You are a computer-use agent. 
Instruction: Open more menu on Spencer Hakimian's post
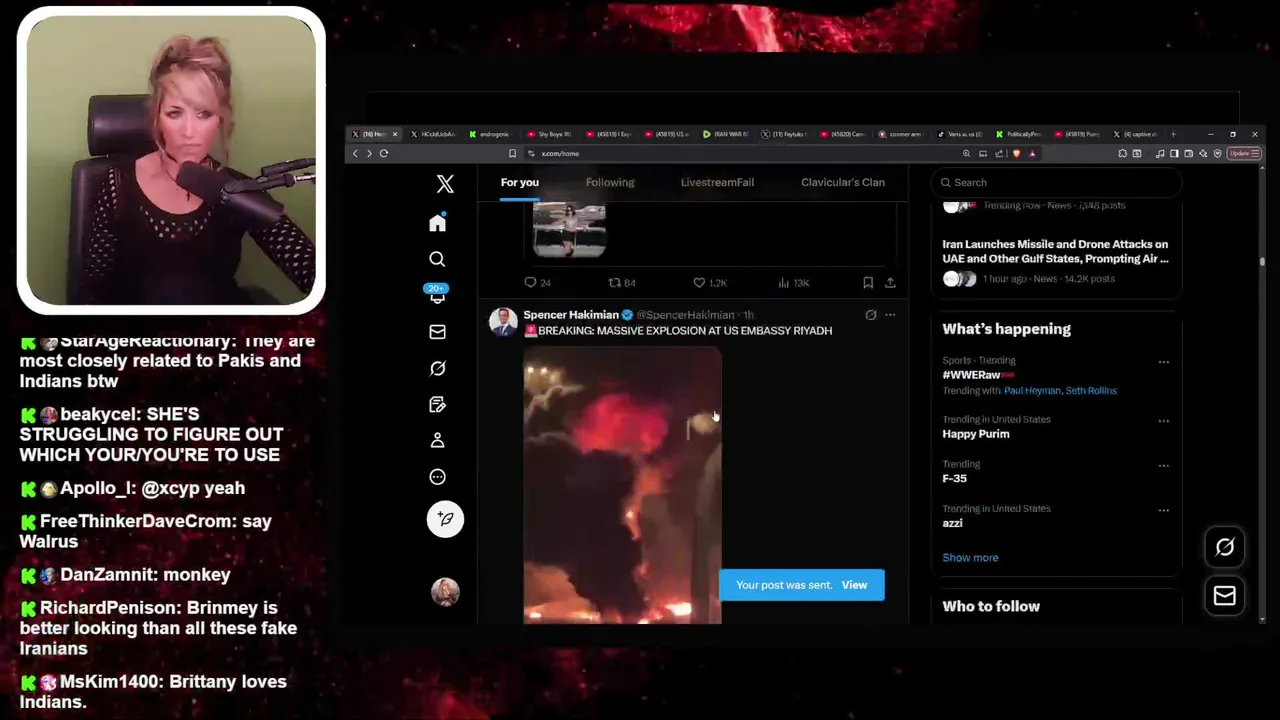point(890,315)
